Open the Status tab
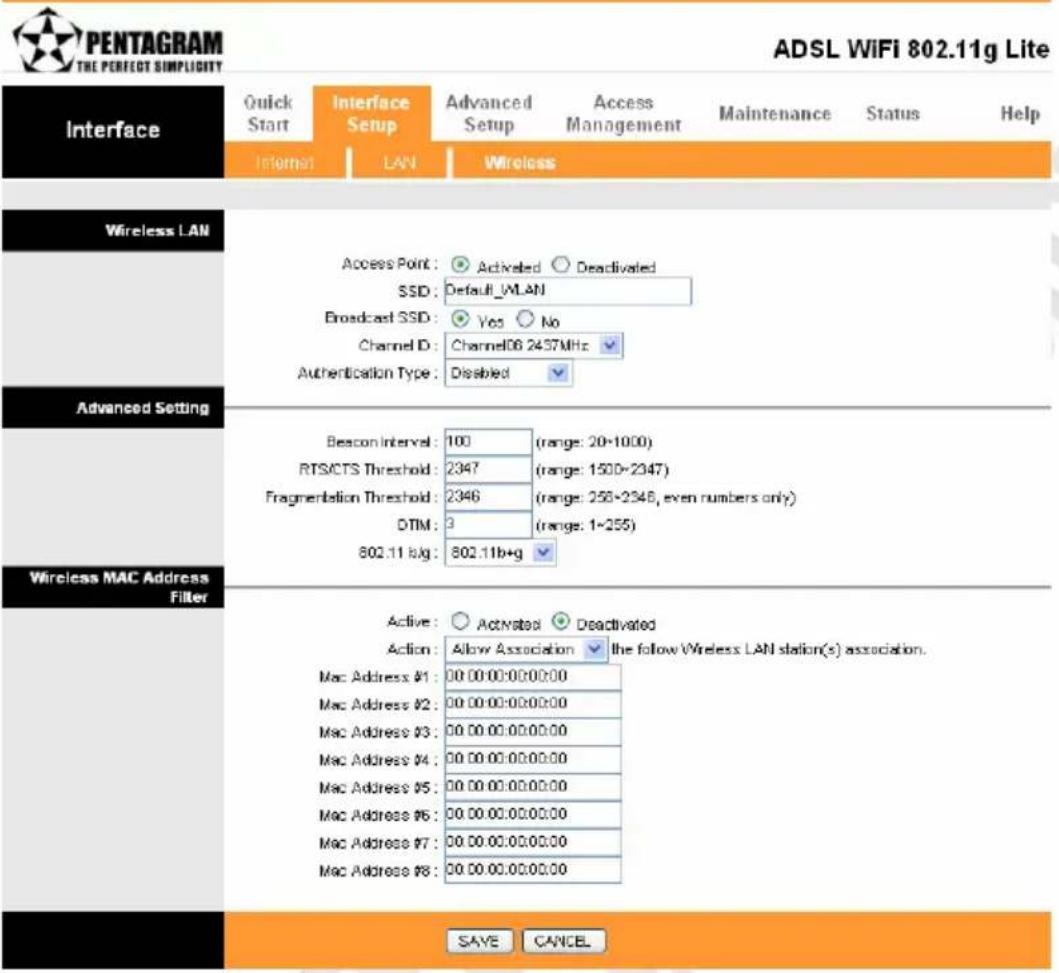This screenshot has height=973, width=1059. (893, 113)
